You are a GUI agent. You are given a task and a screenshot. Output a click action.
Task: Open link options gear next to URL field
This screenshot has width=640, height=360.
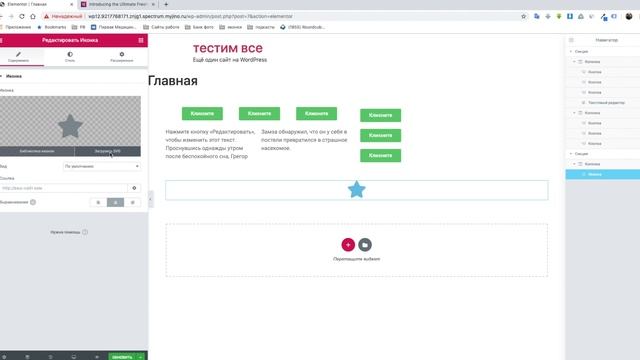(x=134, y=188)
